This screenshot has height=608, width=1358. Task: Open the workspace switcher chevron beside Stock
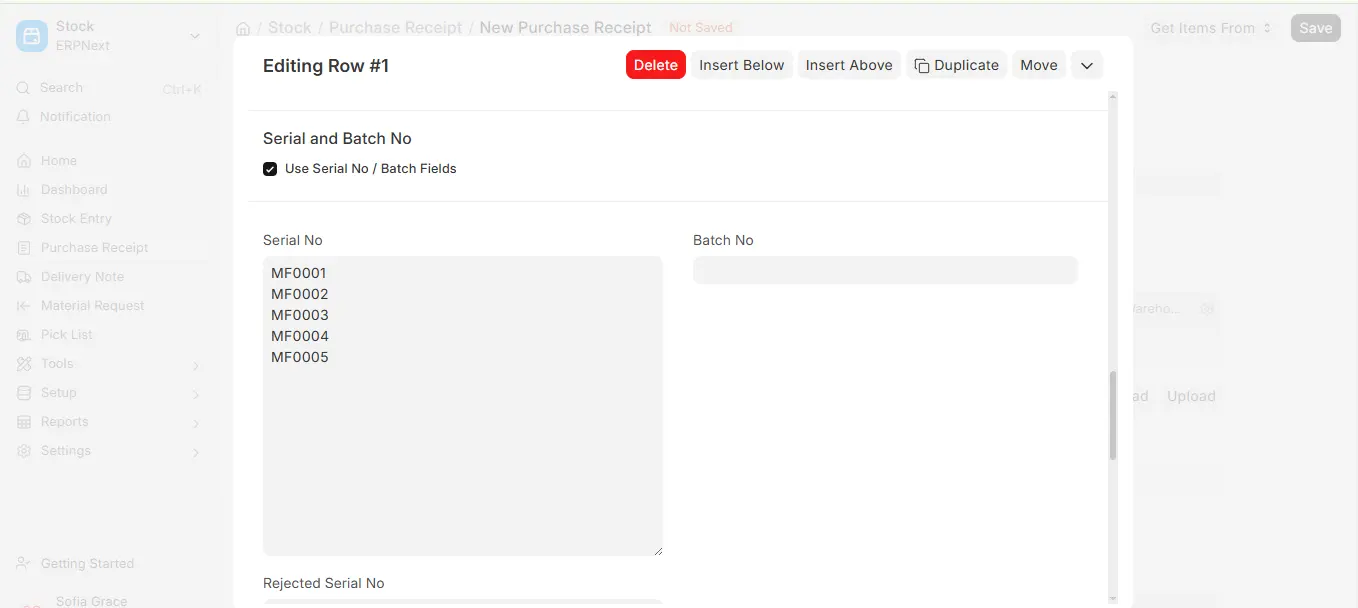pos(195,36)
